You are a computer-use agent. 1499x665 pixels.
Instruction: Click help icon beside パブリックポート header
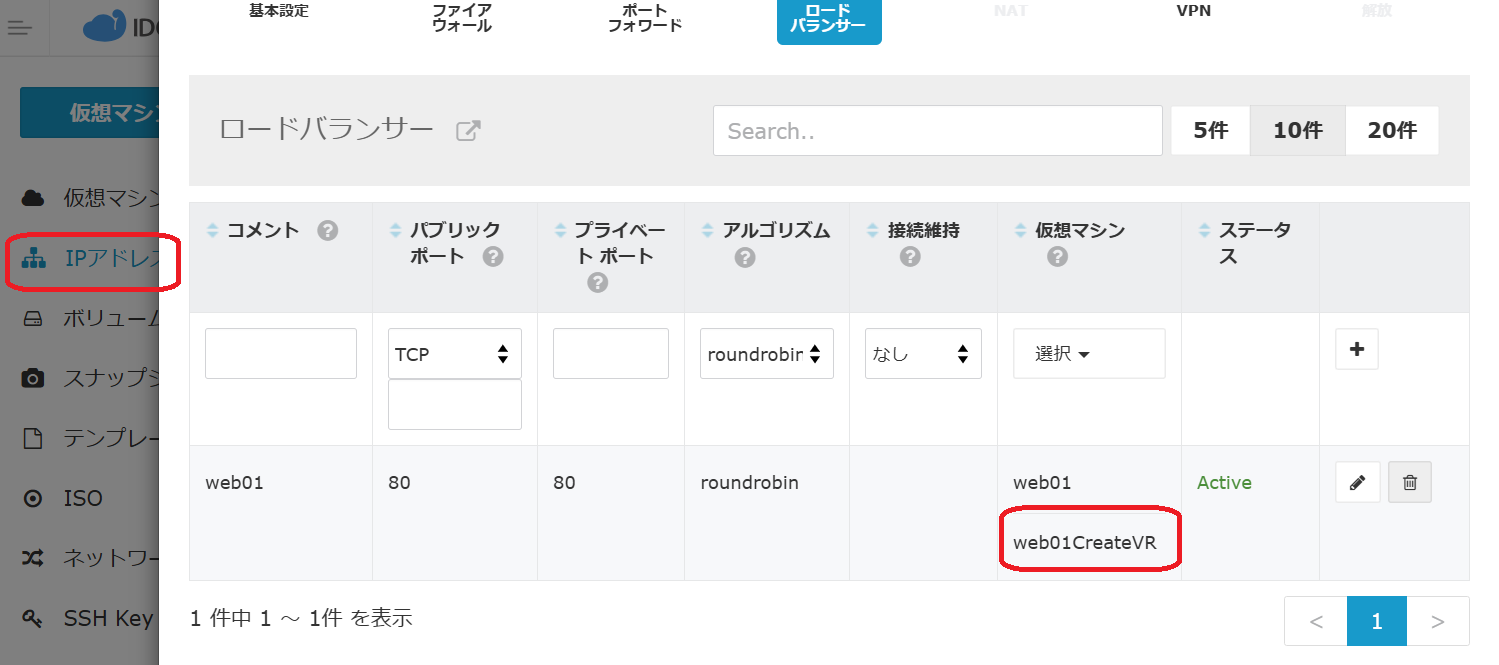tap(492, 257)
